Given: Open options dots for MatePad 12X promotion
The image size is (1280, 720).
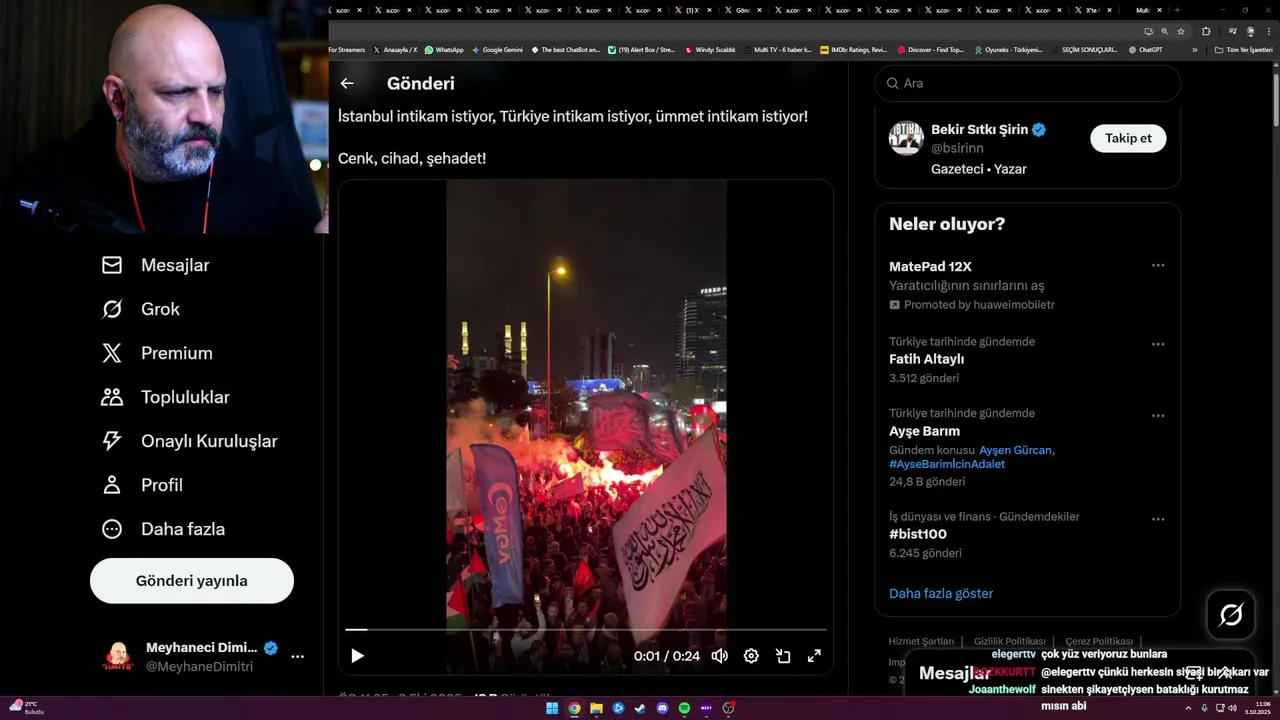Looking at the screenshot, I should (x=1158, y=266).
